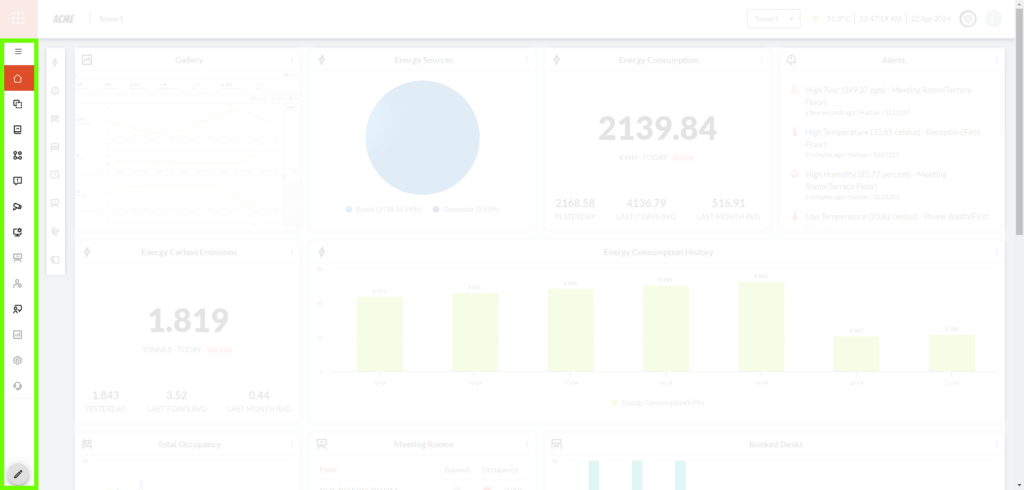Open the Gallery card's three-dot menu

coord(292,60)
